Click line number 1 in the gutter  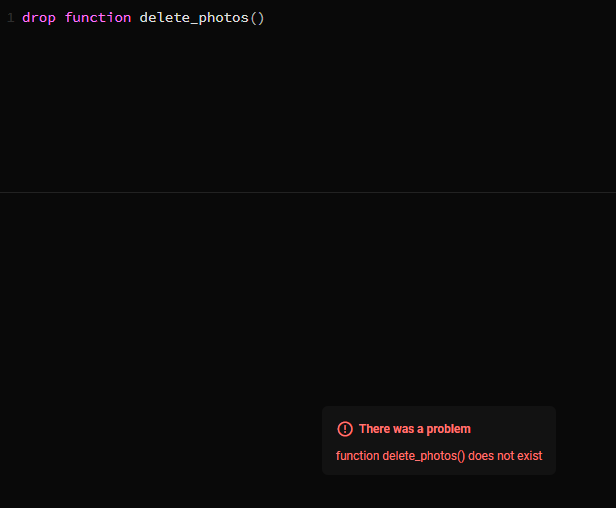coord(10,18)
